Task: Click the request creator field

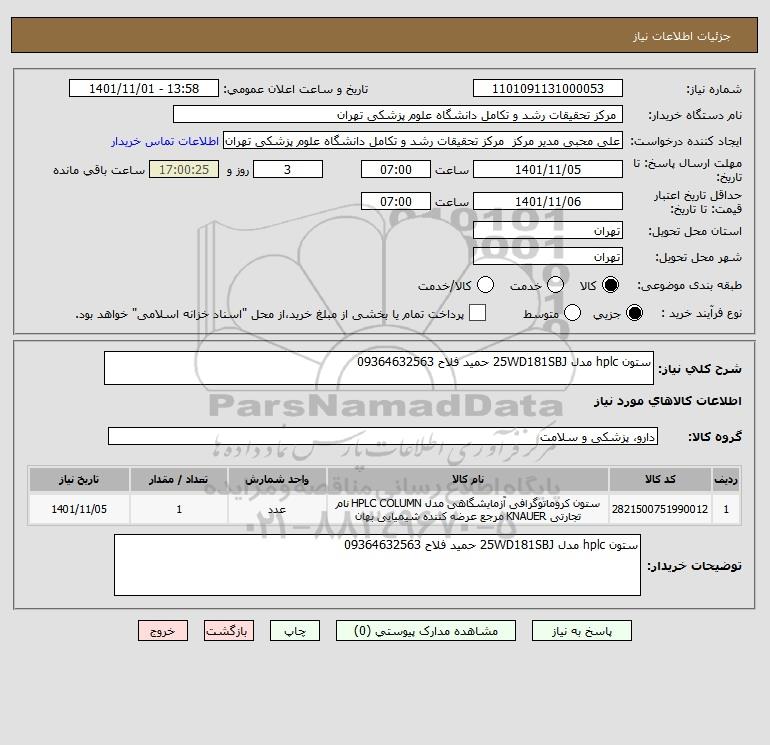Action: pos(423,141)
